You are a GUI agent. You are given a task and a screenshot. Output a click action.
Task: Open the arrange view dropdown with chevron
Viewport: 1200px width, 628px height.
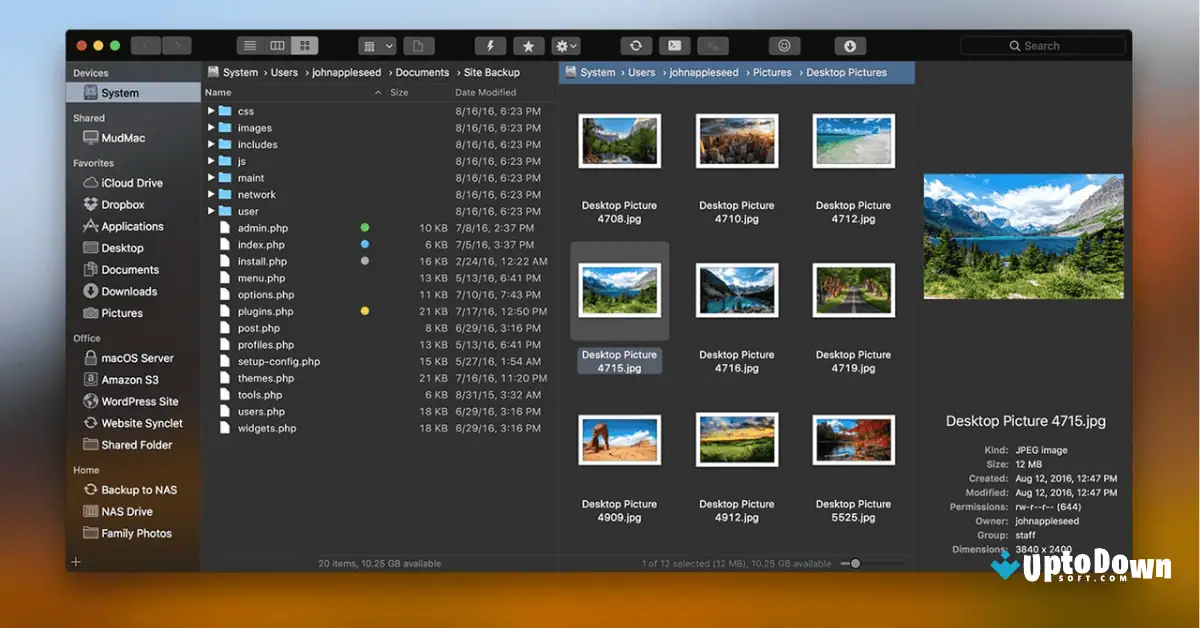(377, 45)
